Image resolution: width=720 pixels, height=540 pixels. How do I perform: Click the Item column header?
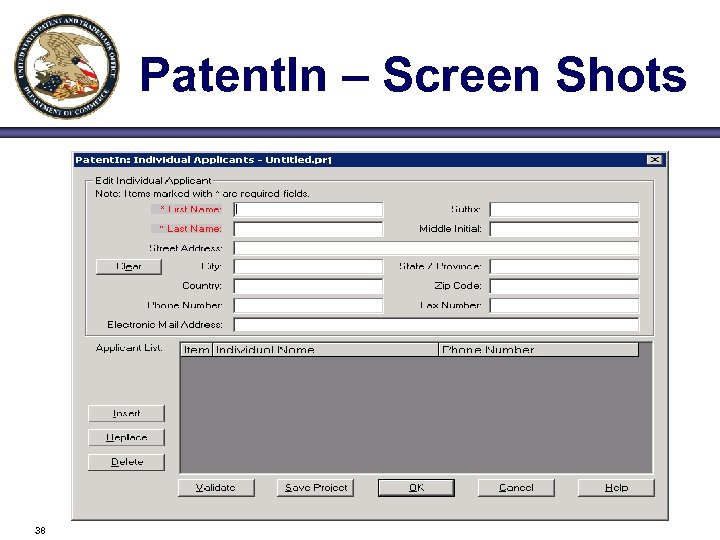point(197,350)
